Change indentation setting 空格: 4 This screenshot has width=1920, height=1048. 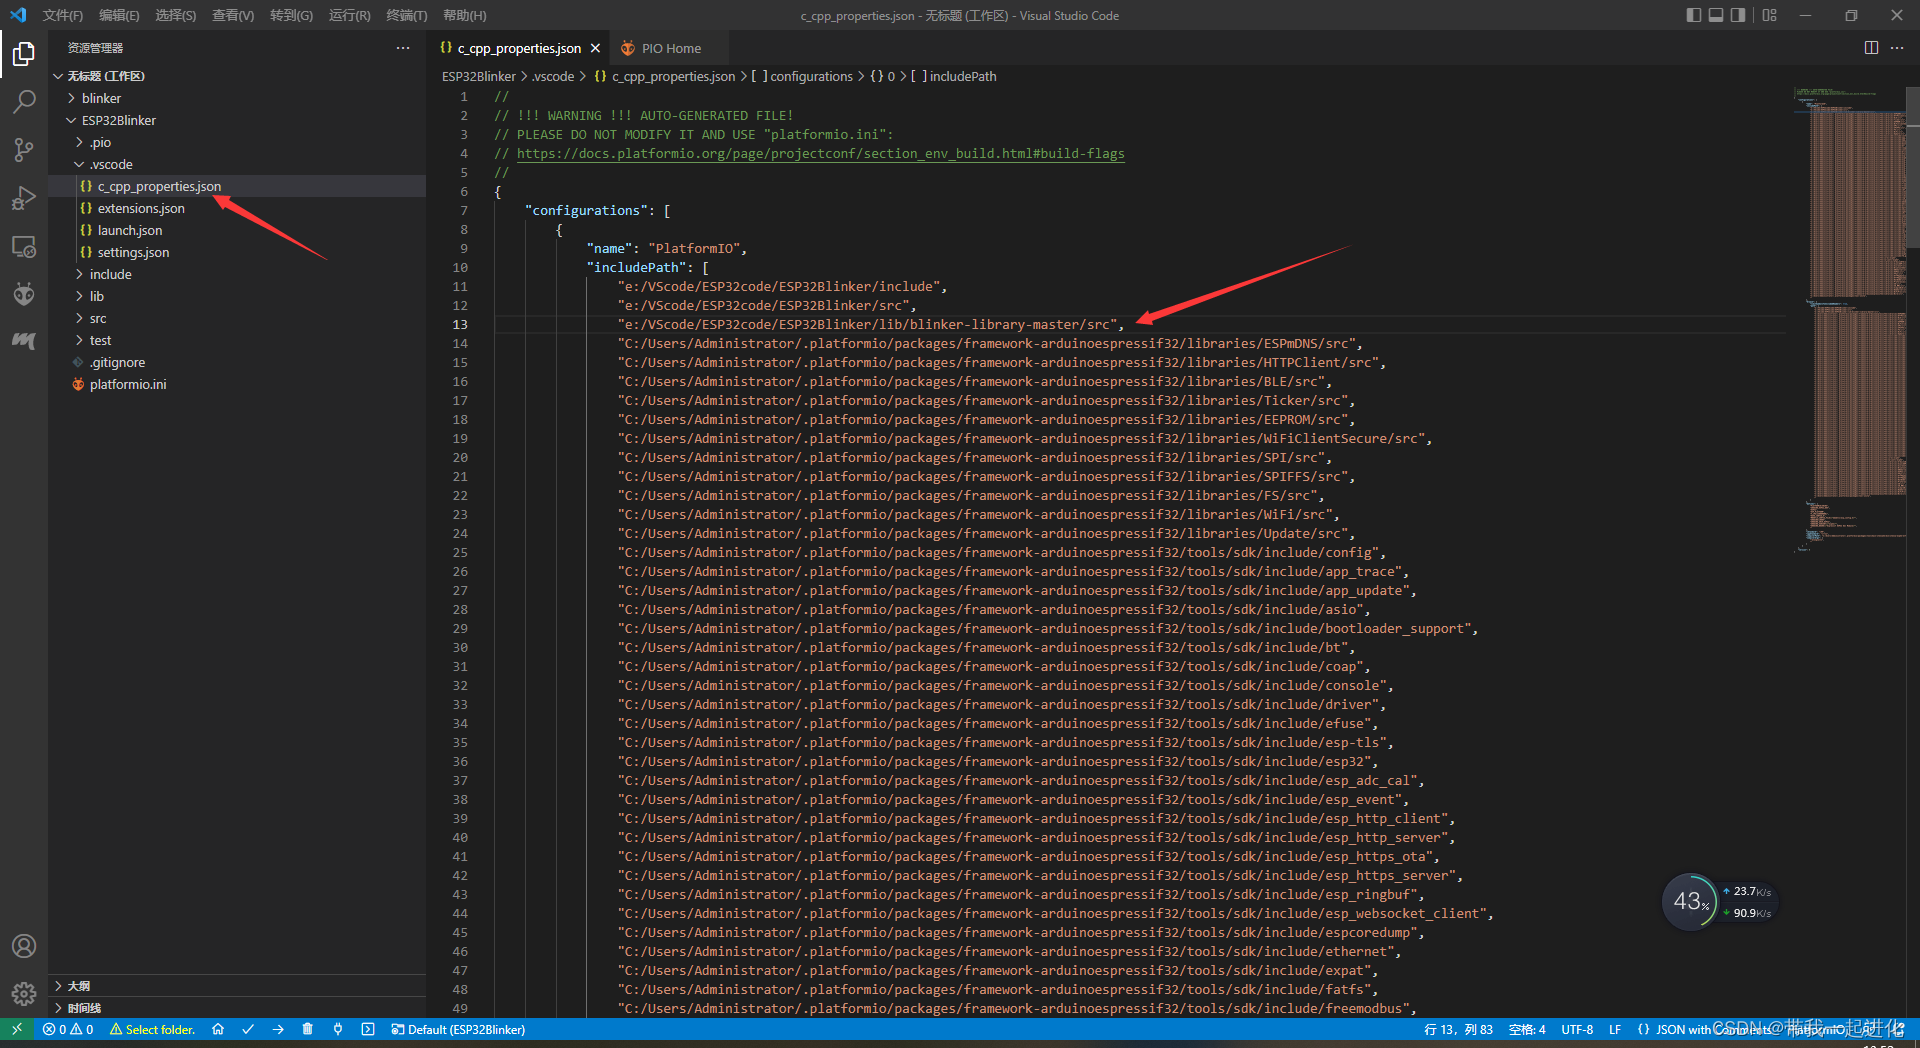pyautogui.click(x=1527, y=1029)
